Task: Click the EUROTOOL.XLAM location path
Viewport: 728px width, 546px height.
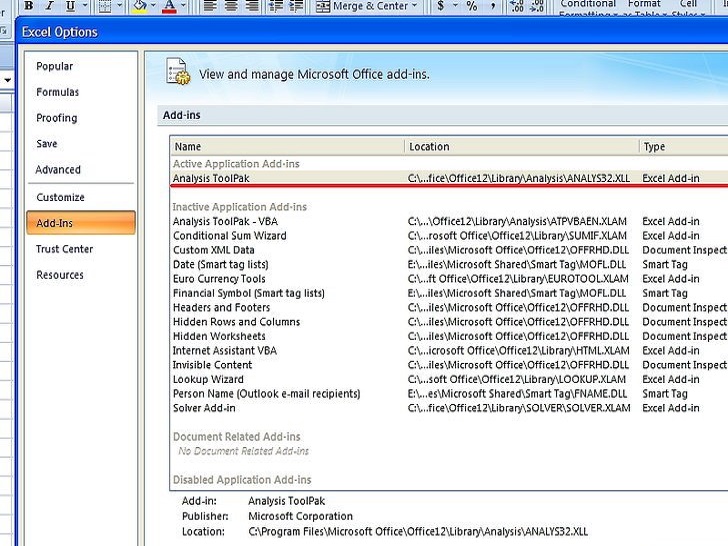Action: (x=518, y=279)
